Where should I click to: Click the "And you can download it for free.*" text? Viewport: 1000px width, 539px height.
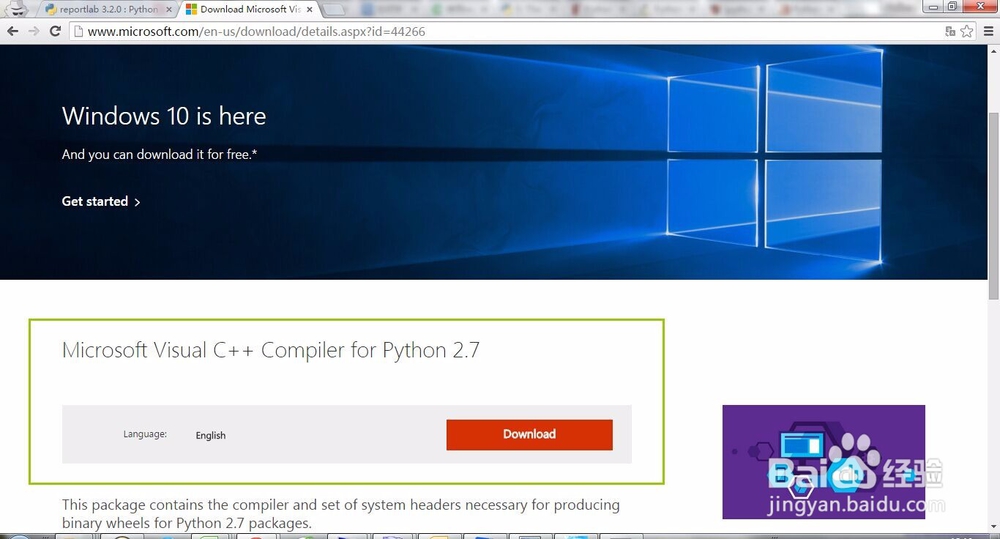coord(159,154)
